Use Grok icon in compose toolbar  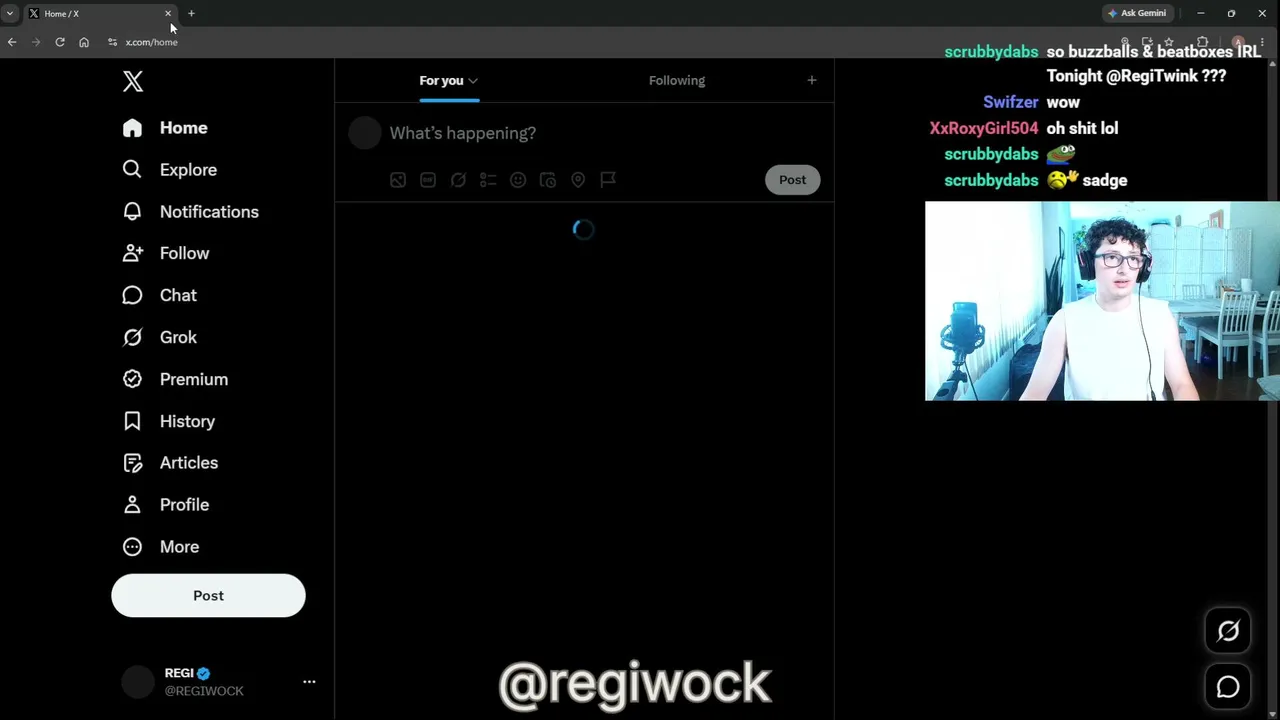coord(458,180)
